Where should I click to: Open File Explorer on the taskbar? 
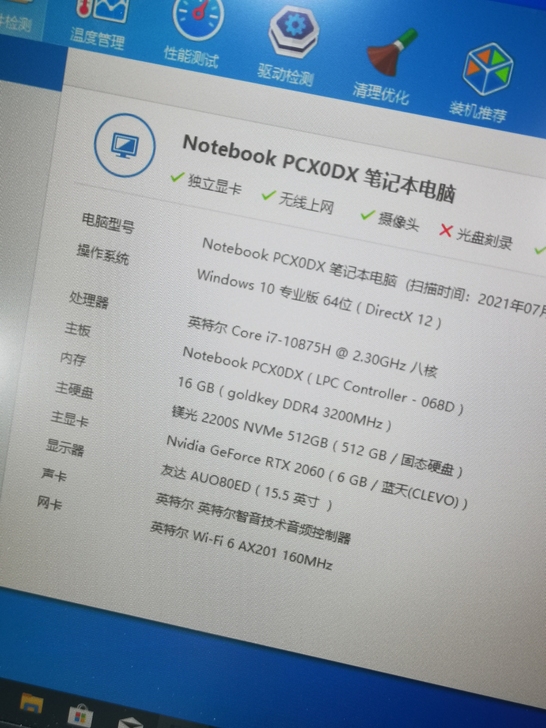click(32, 704)
